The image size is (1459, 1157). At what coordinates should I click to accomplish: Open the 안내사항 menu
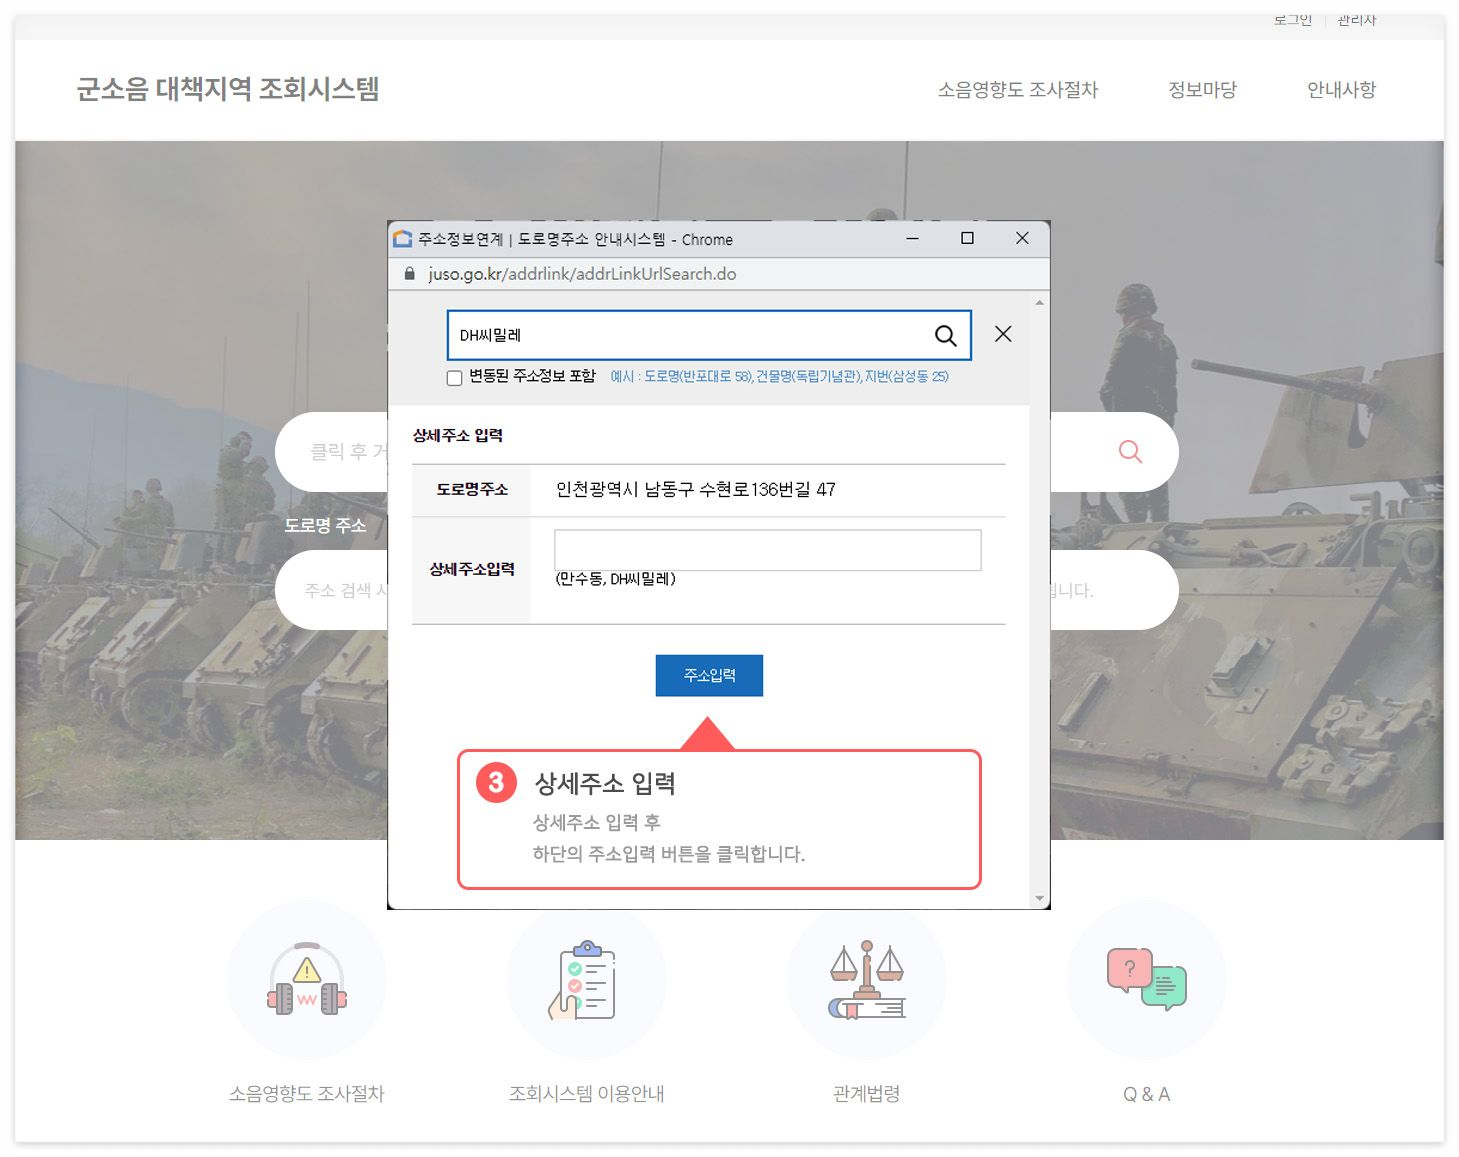tap(1341, 89)
